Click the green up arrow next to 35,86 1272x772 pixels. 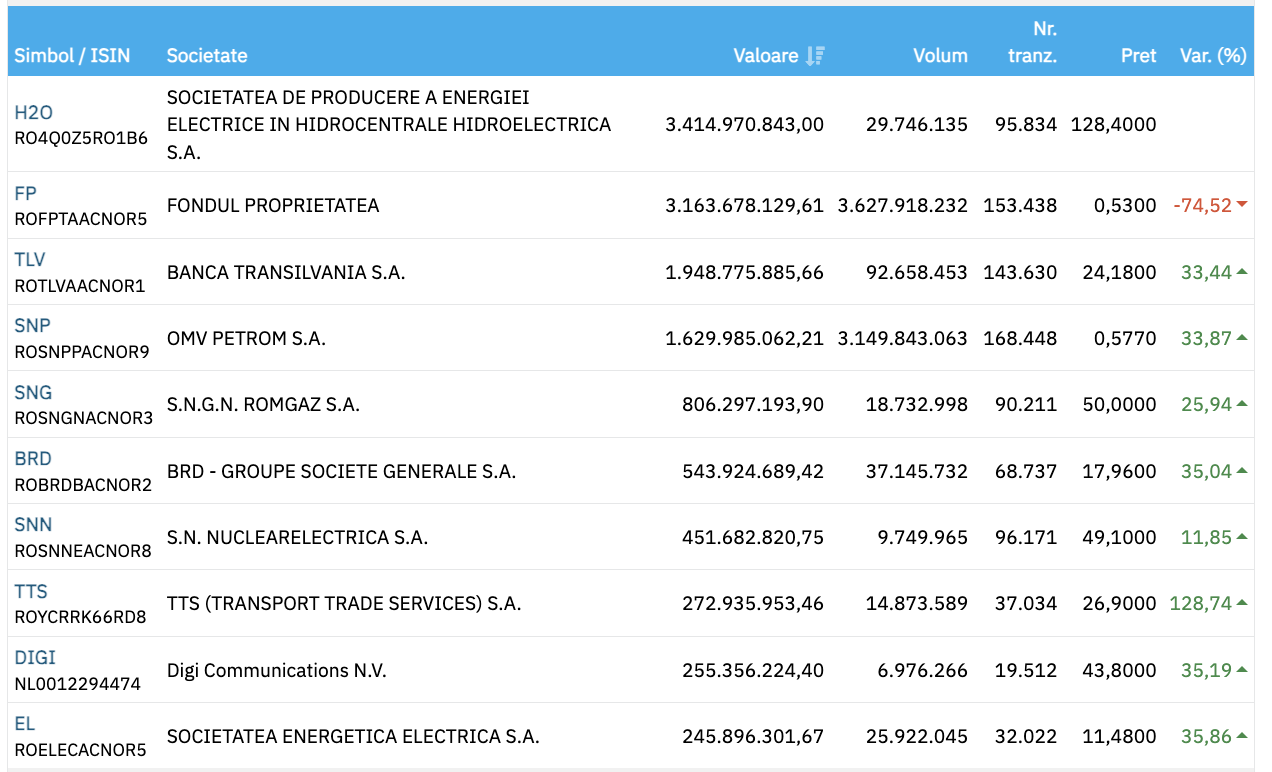1242,736
